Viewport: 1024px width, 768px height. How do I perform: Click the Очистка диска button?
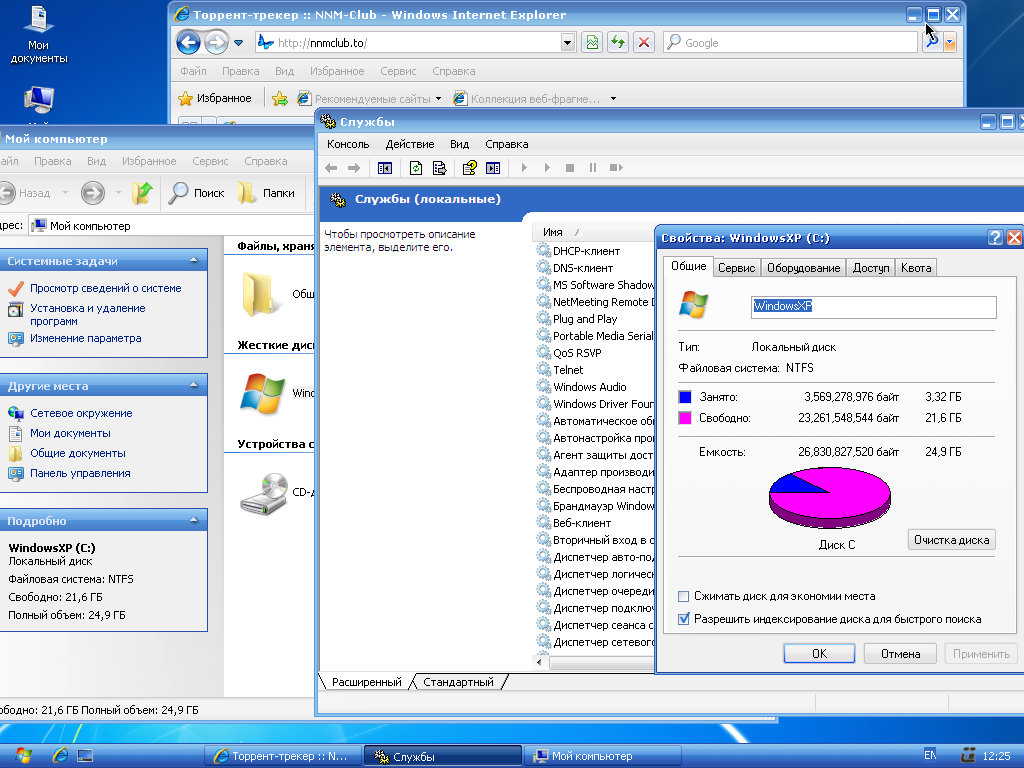[952, 540]
